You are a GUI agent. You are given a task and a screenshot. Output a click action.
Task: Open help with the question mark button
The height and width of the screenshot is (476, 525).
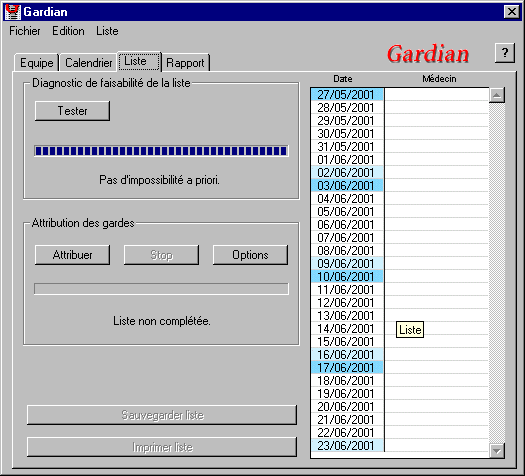pos(505,53)
